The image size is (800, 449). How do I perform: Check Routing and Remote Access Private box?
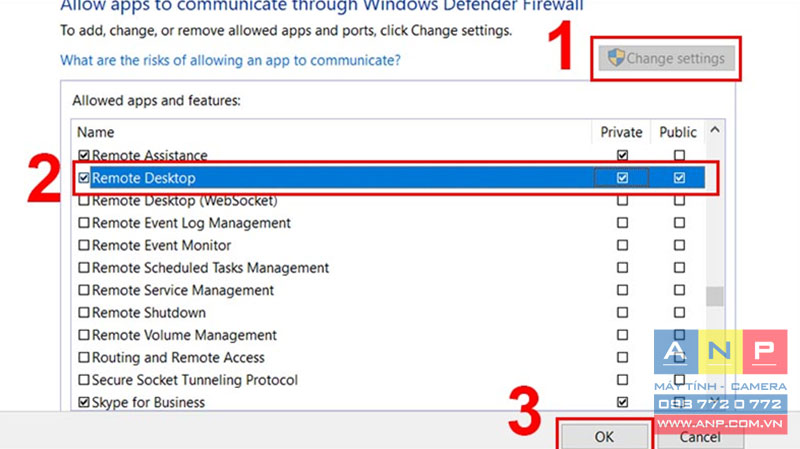coord(622,357)
